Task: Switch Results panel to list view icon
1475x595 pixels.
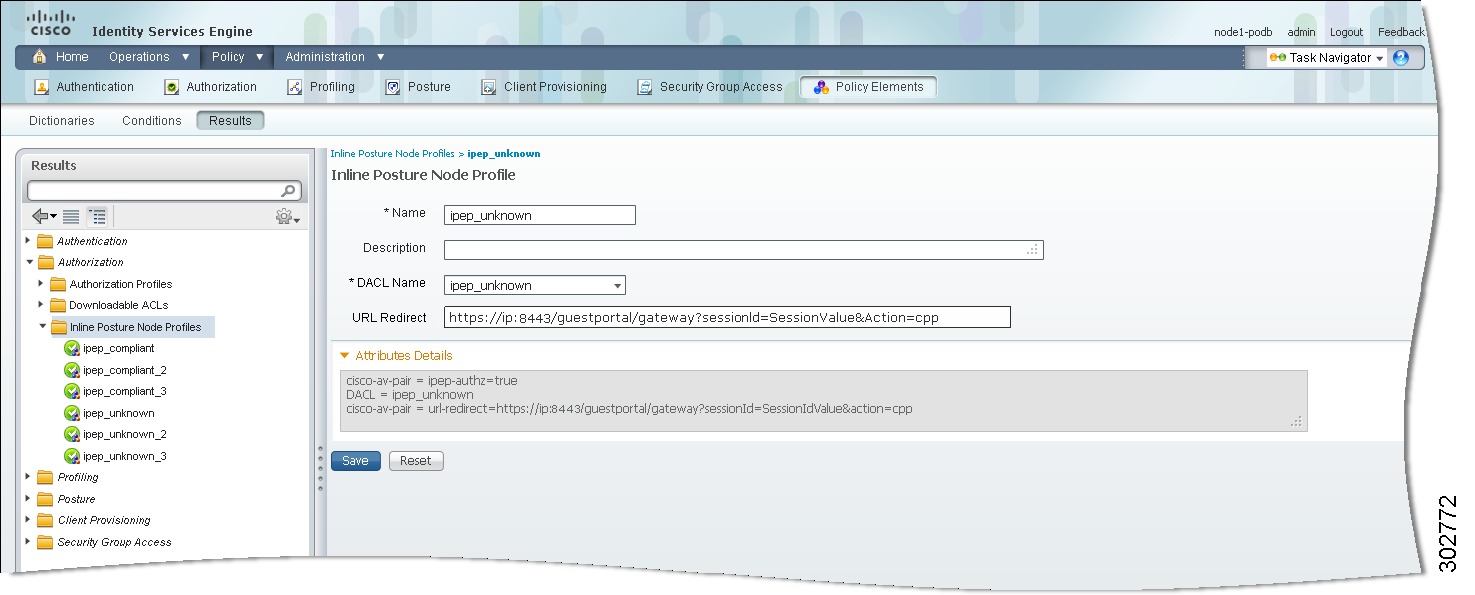Action: tap(71, 216)
